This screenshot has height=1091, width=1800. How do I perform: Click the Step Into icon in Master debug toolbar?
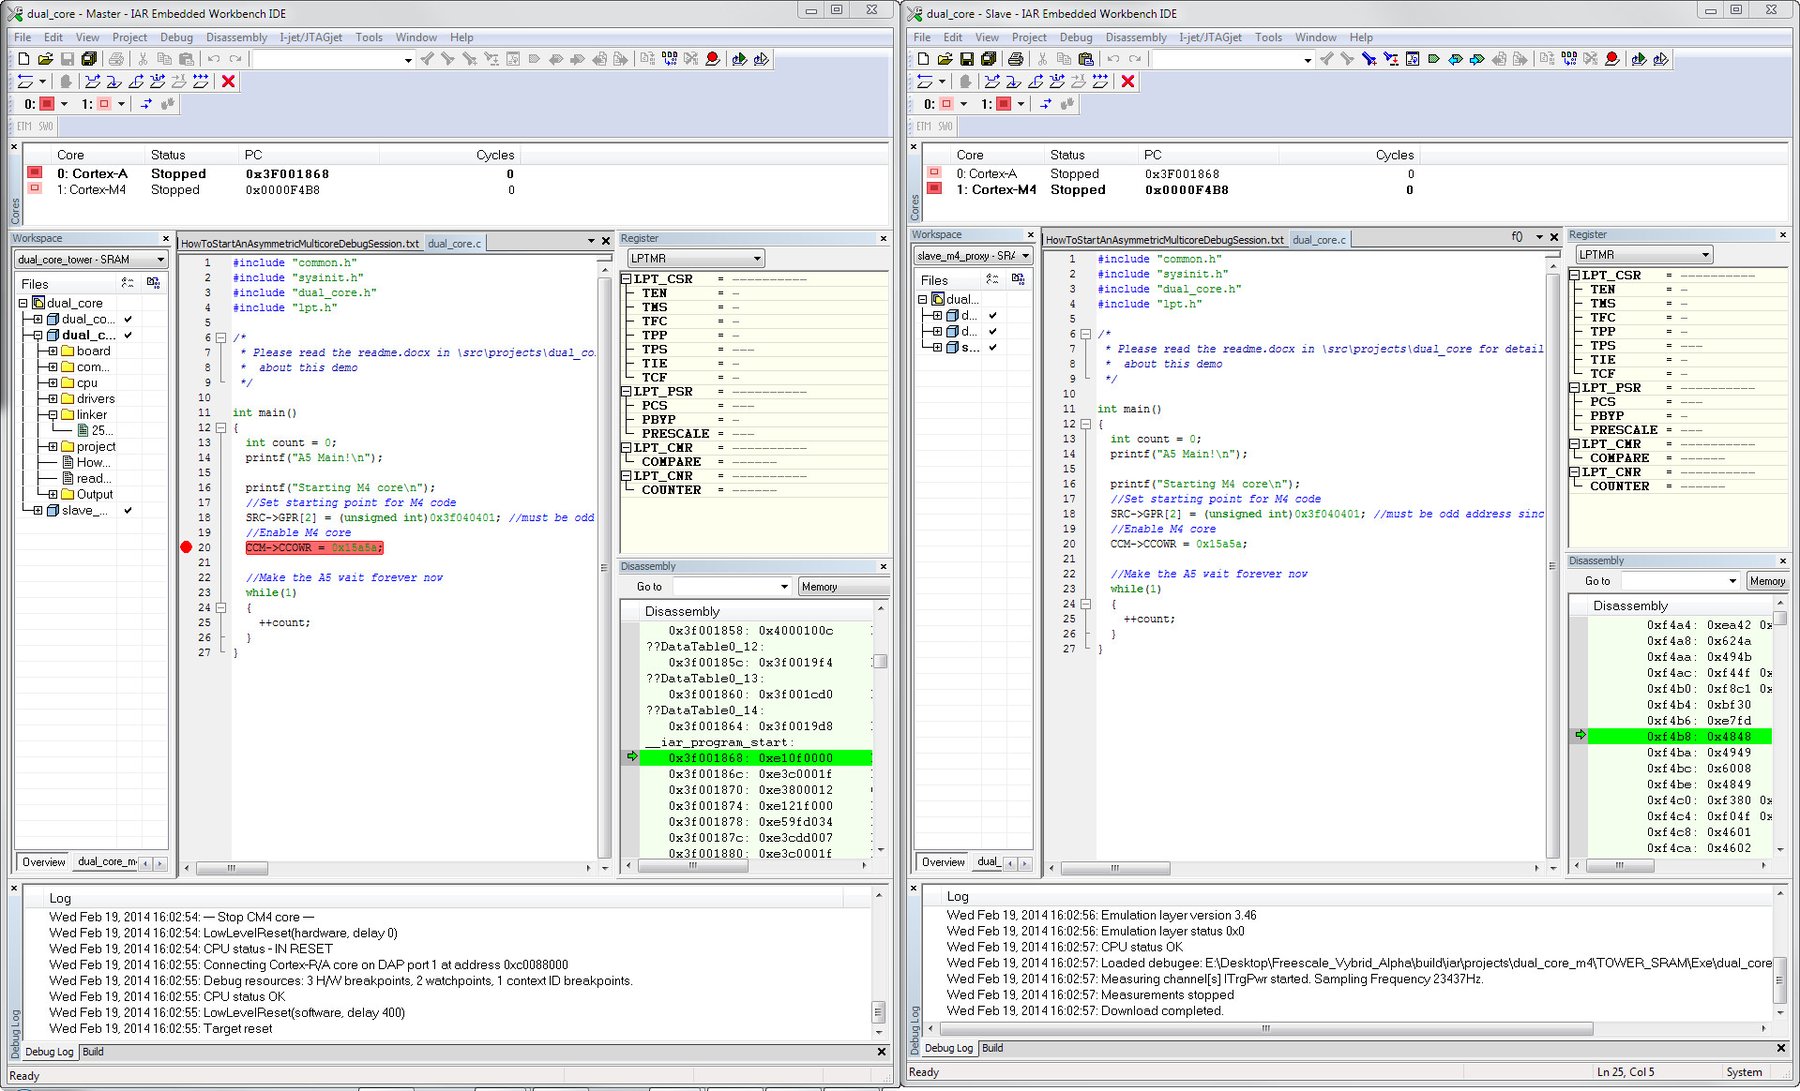click(x=112, y=82)
